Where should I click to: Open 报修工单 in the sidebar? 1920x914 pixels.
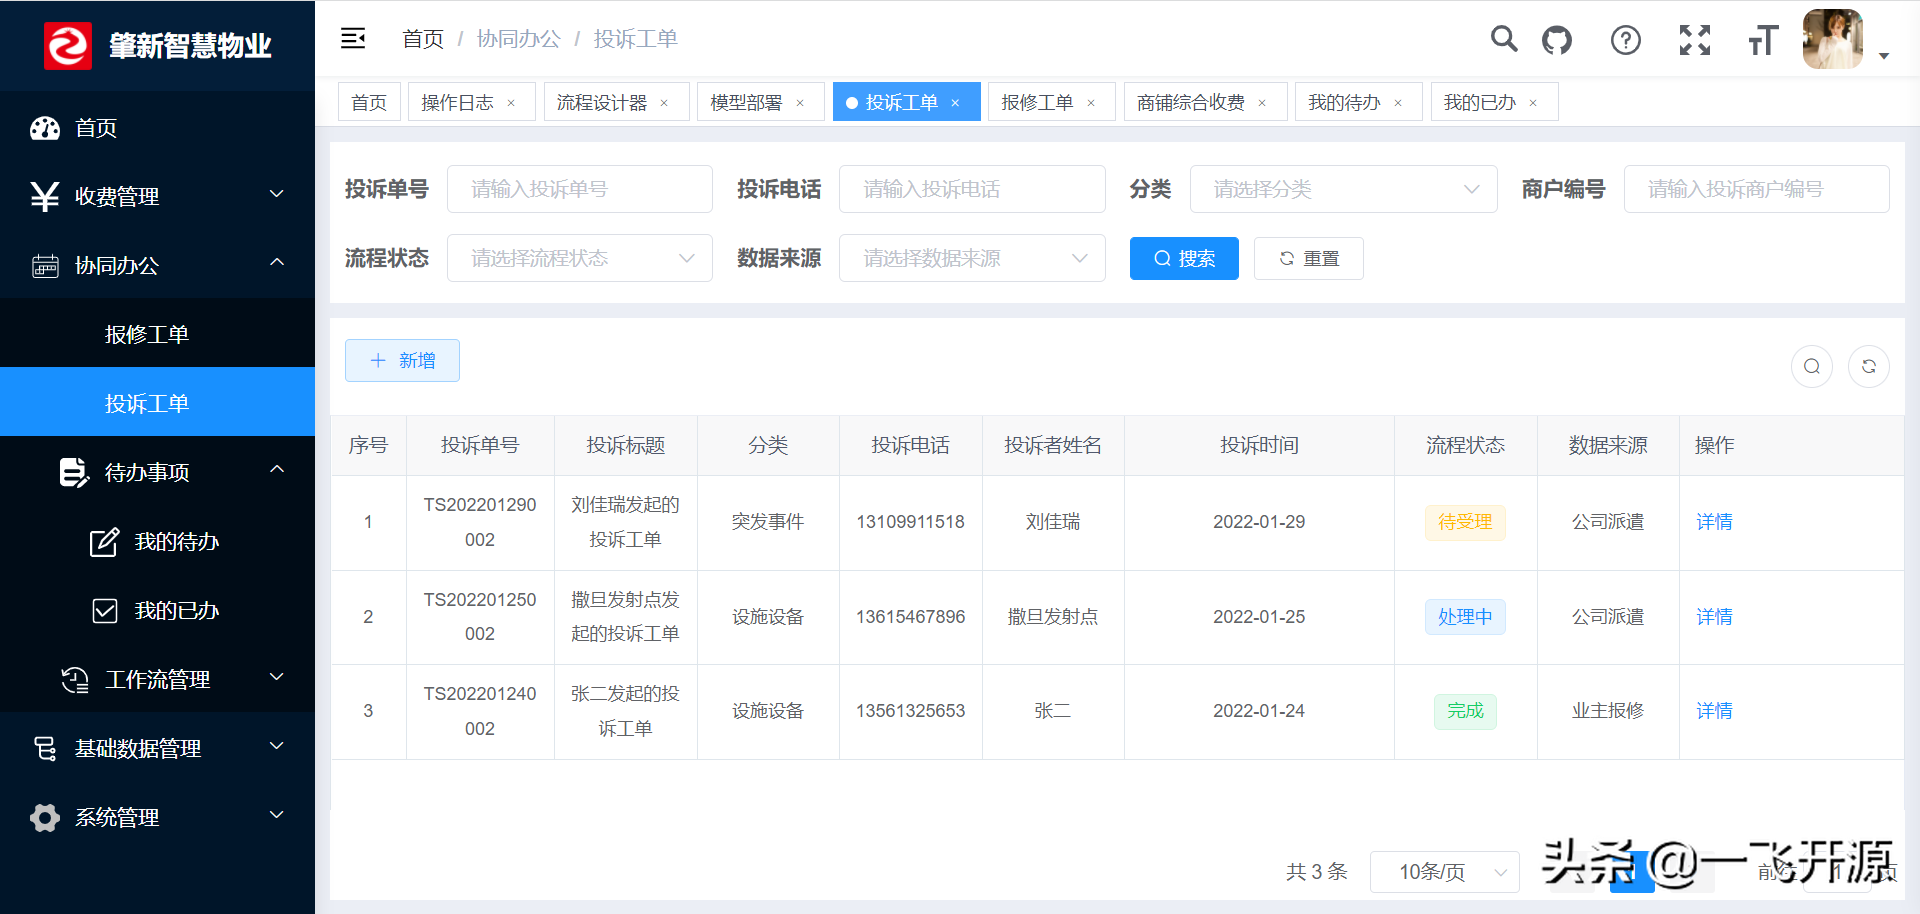coord(157,334)
